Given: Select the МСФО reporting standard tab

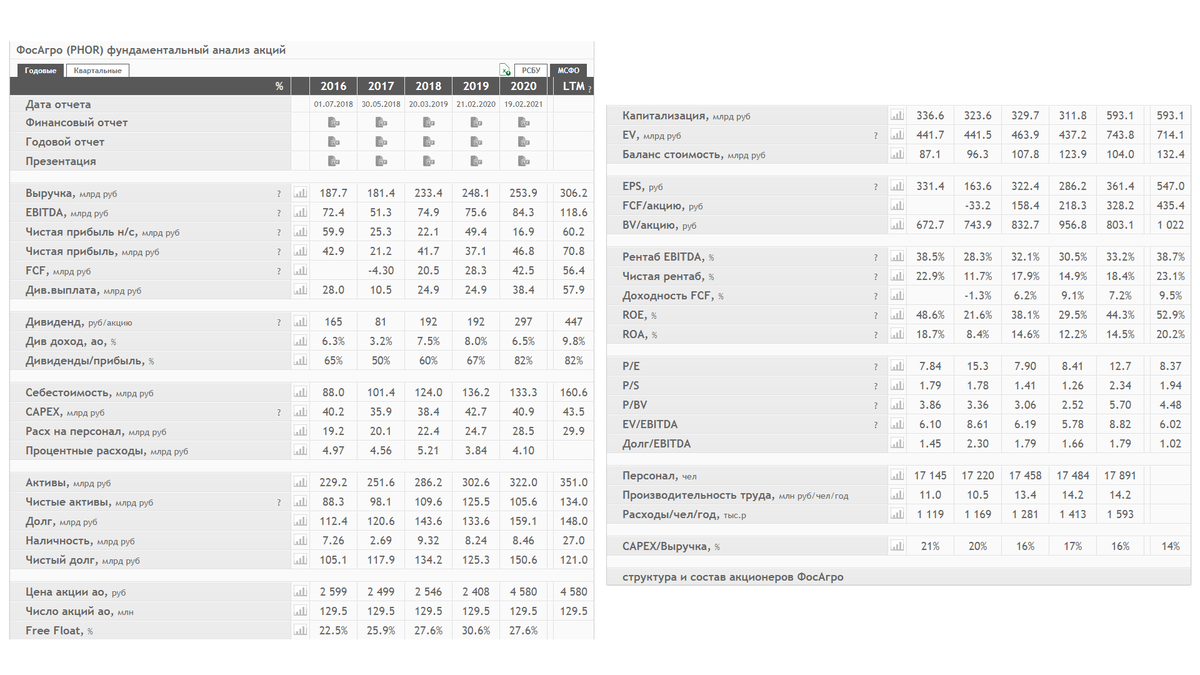Looking at the screenshot, I should (570, 71).
